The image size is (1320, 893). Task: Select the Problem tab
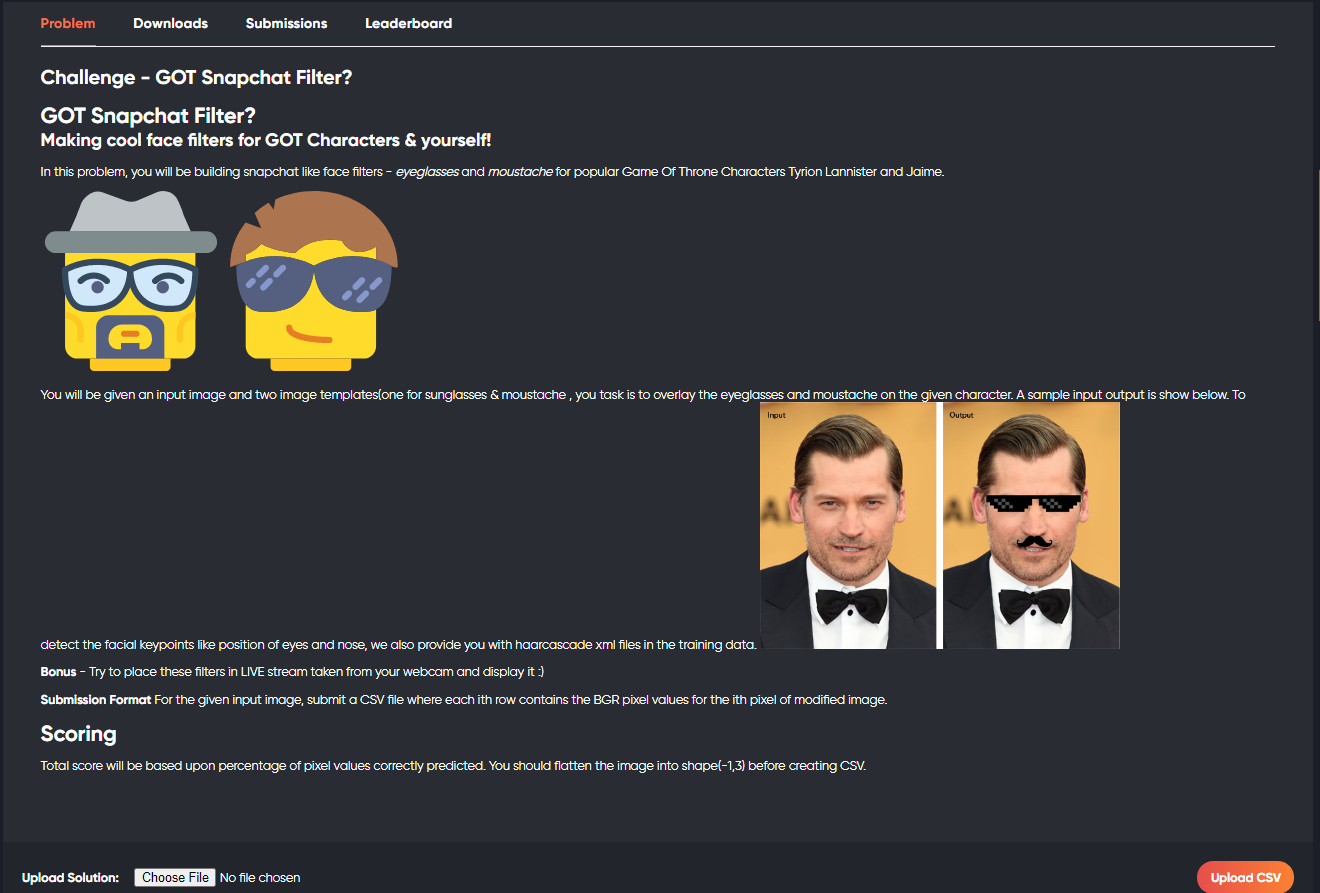[x=68, y=23]
